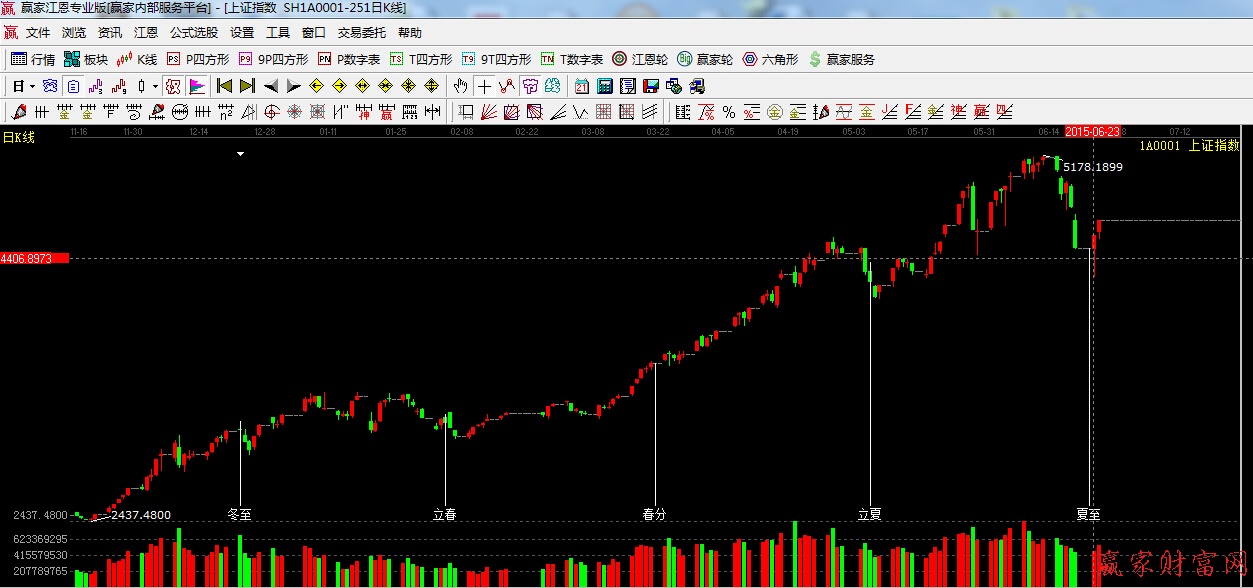
Task: Click the calculator icon in toolbar
Action: click(605, 86)
